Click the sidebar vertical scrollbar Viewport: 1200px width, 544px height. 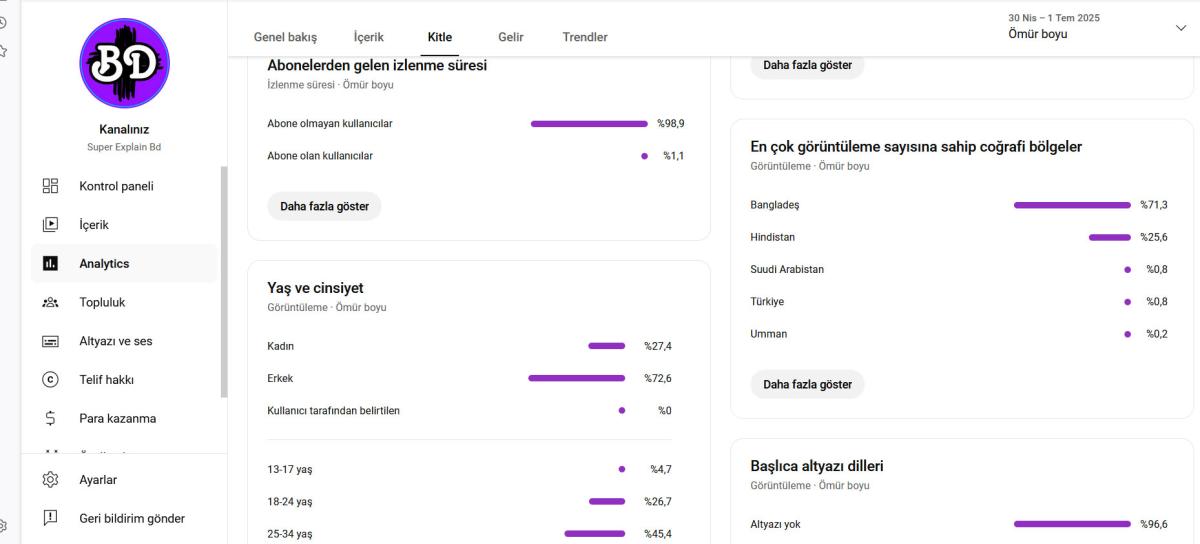[224, 283]
